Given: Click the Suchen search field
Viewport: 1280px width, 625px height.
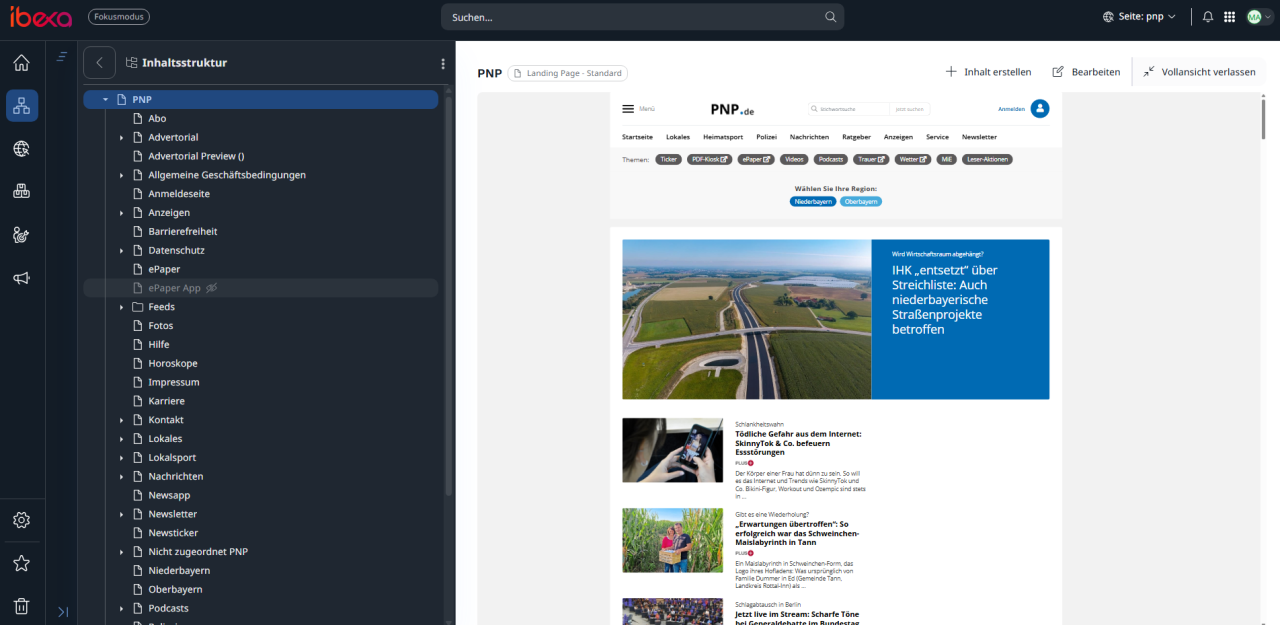Looking at the screenshot, I should (635, 17).
